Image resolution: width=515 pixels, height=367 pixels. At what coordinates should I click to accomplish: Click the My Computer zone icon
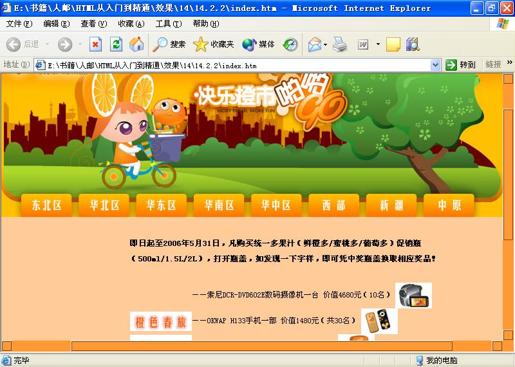(420, 360)
